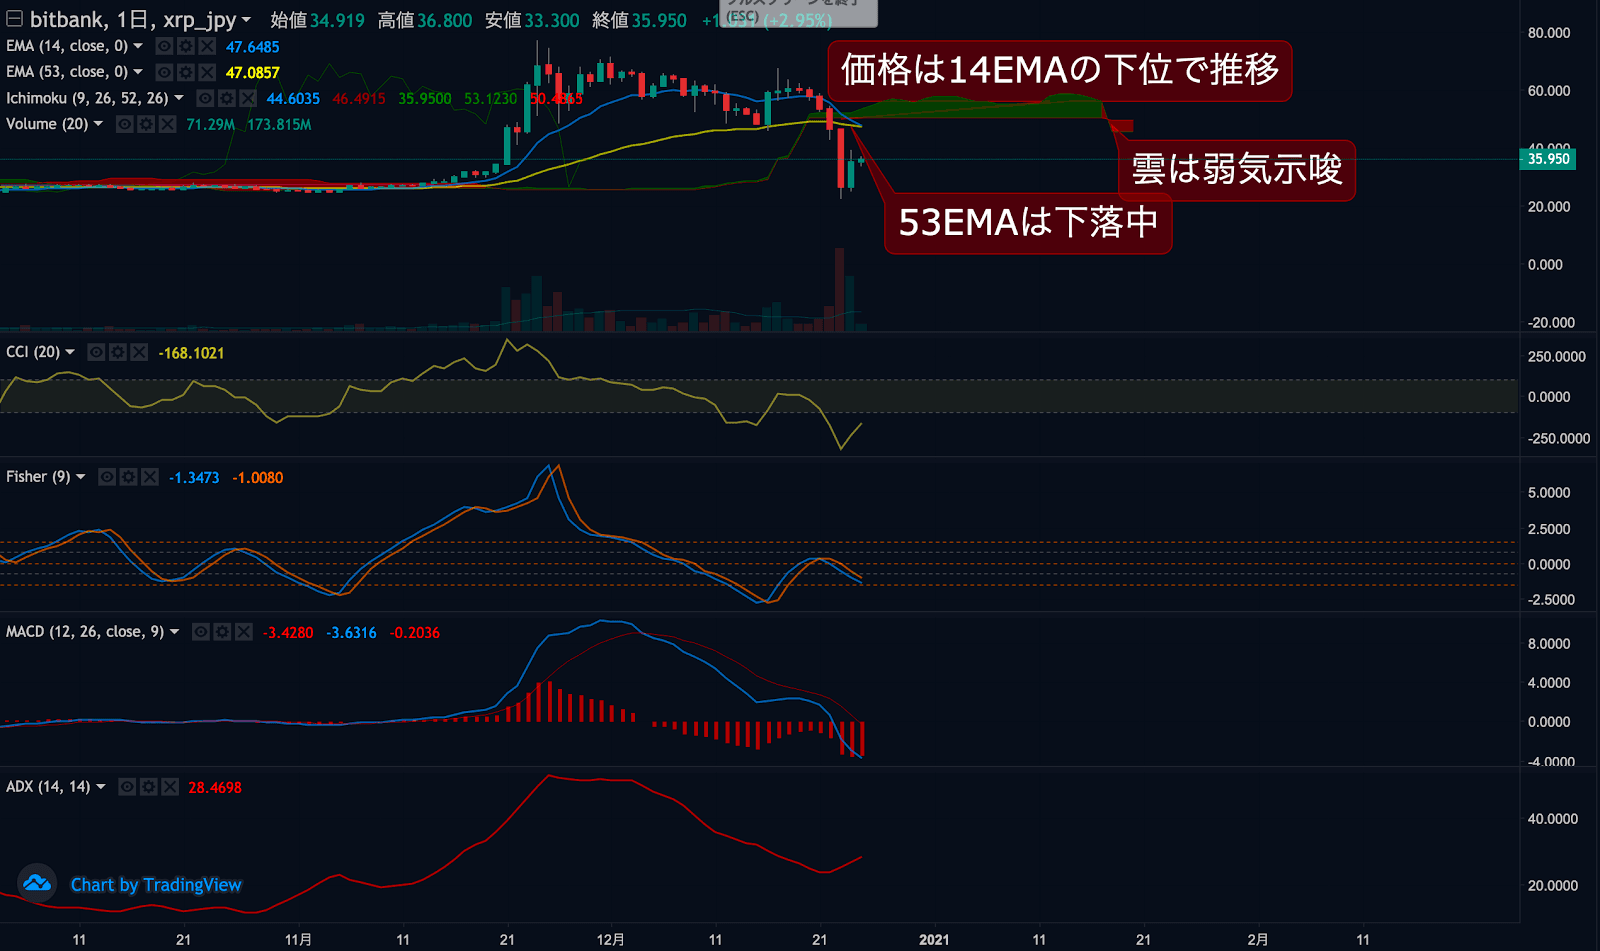Toggle visibility of CCI indicator
Image resolution: width=1600 pixels, height=951 pixels.
tap(96, 352)
